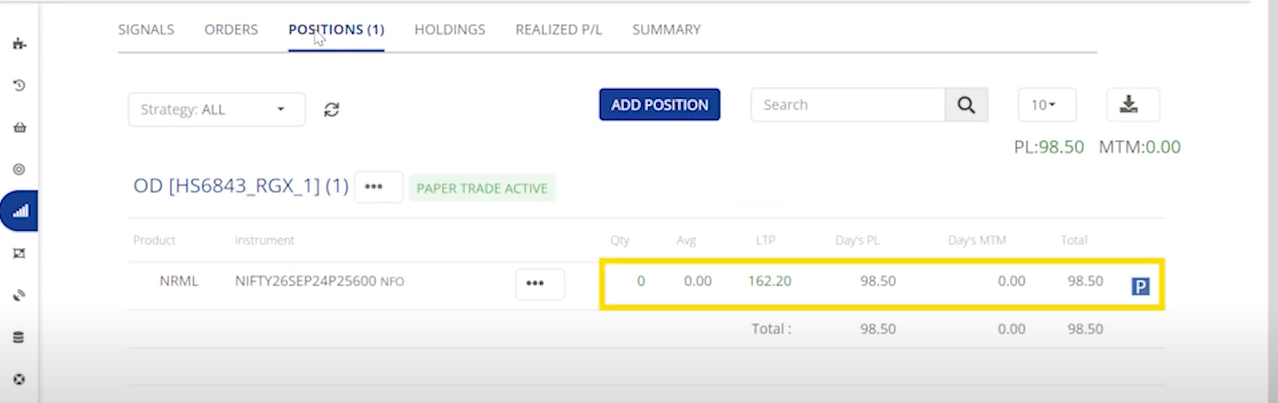Expand the 10 rows-per-page dropdown

click(x=1046, y=105)
